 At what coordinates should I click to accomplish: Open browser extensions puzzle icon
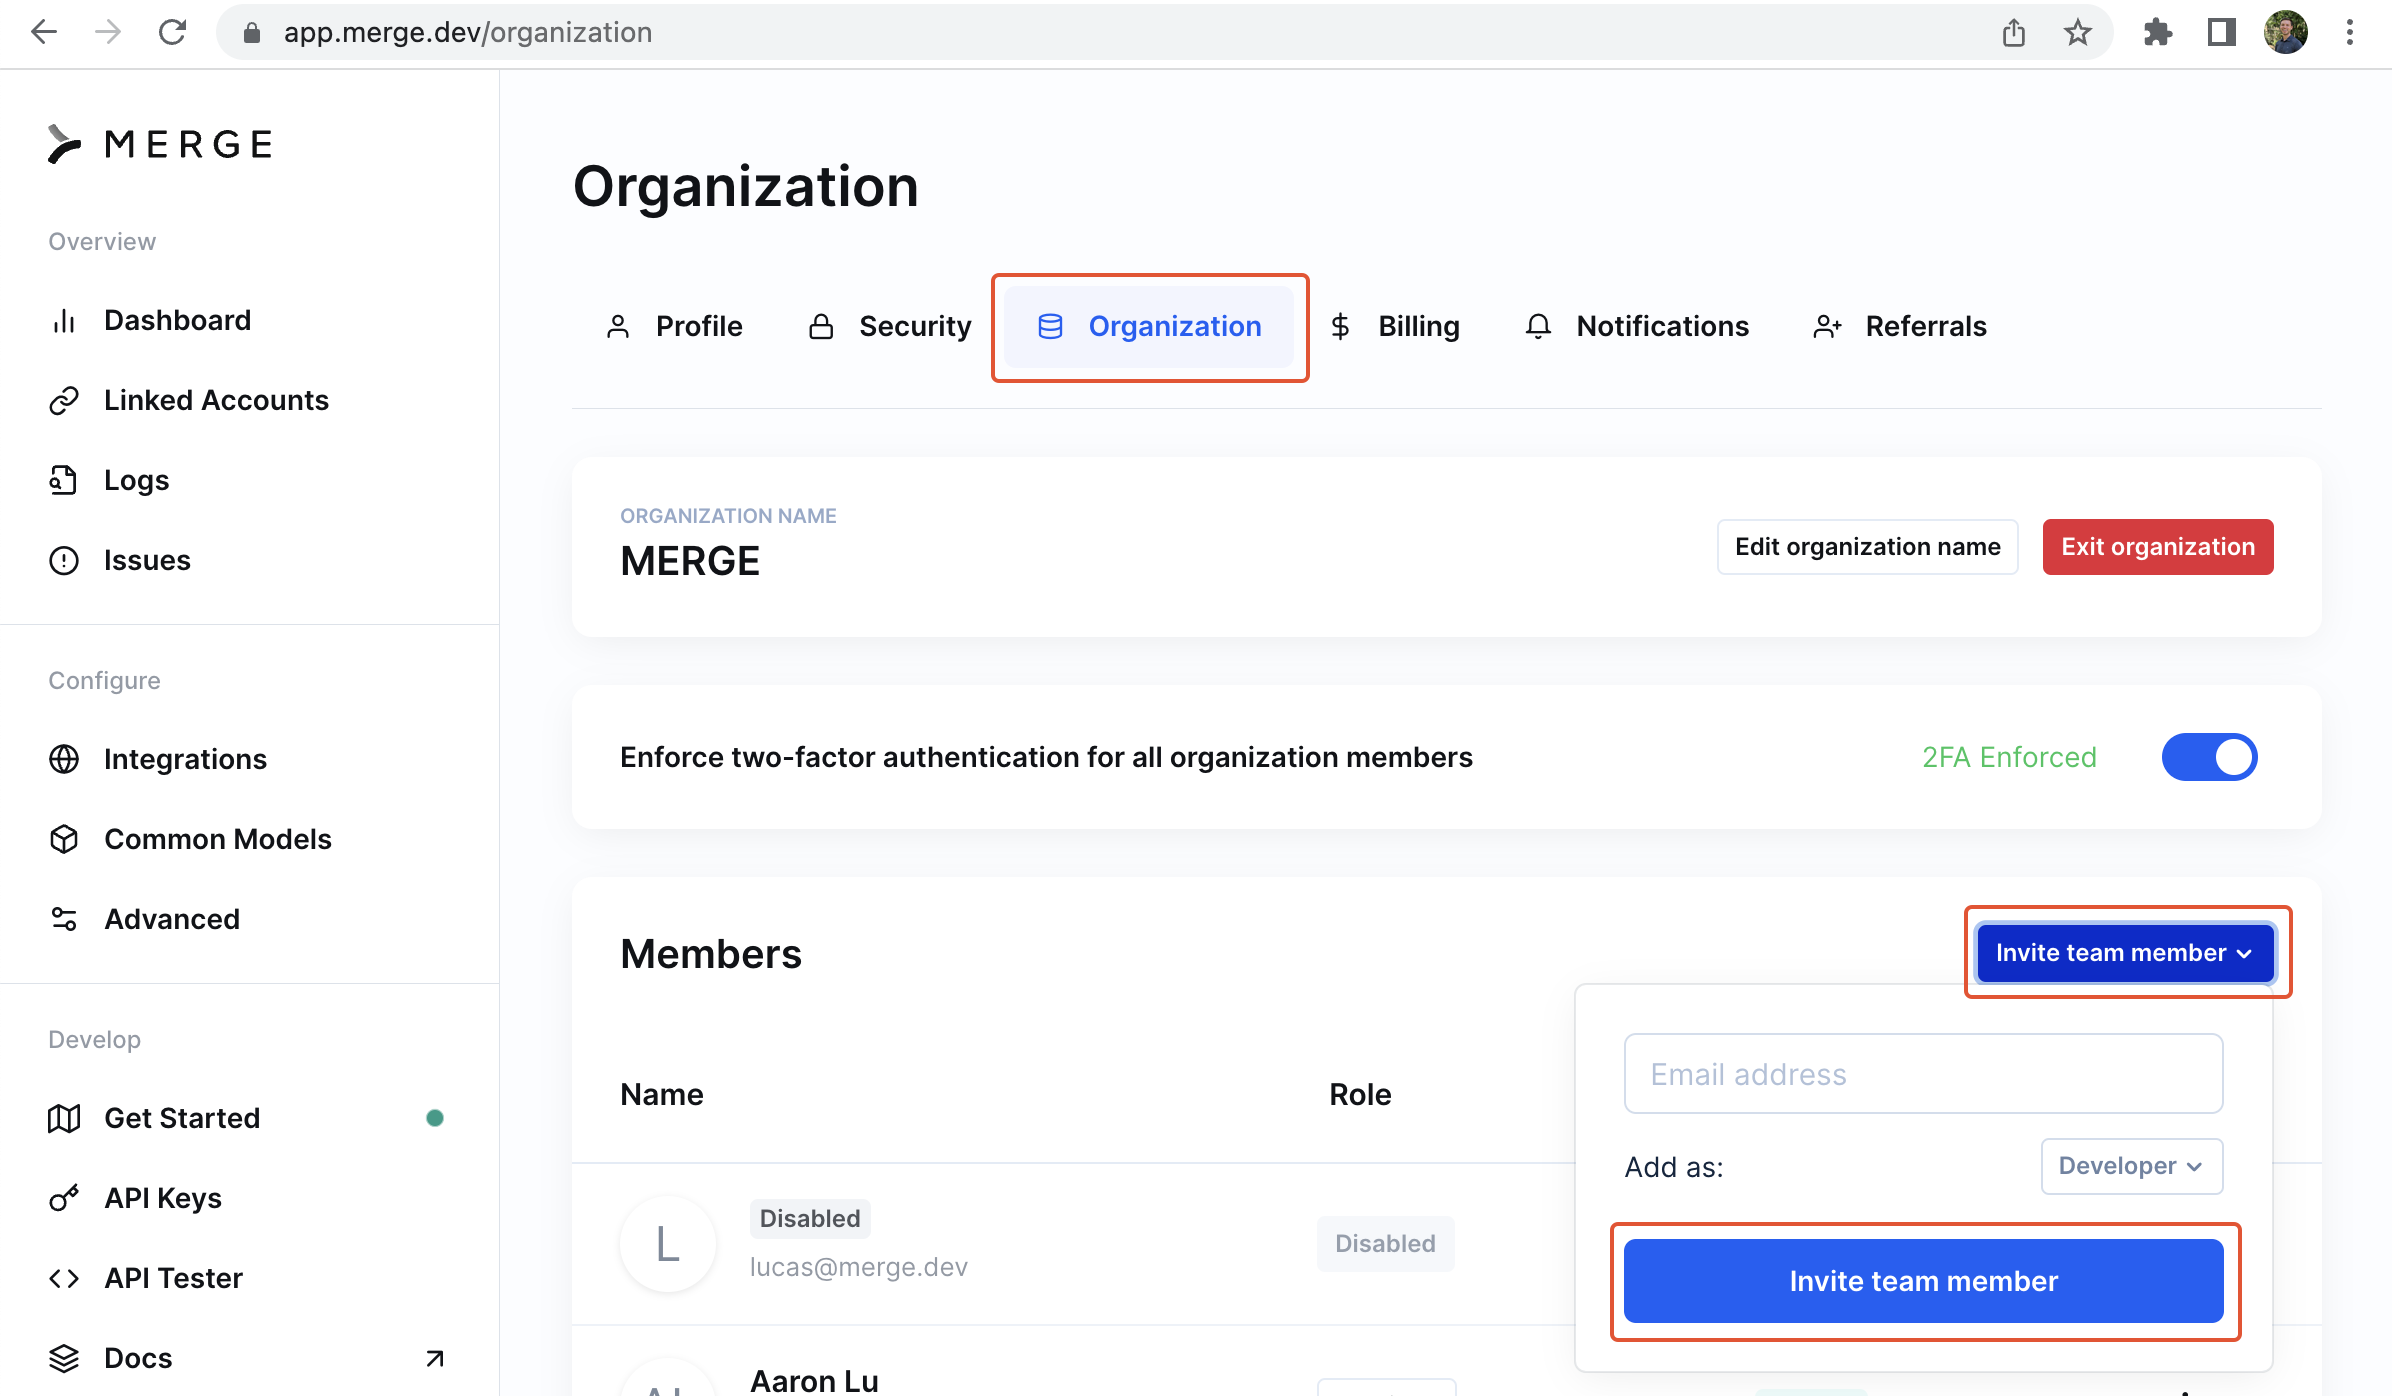tap(2157, 33)
